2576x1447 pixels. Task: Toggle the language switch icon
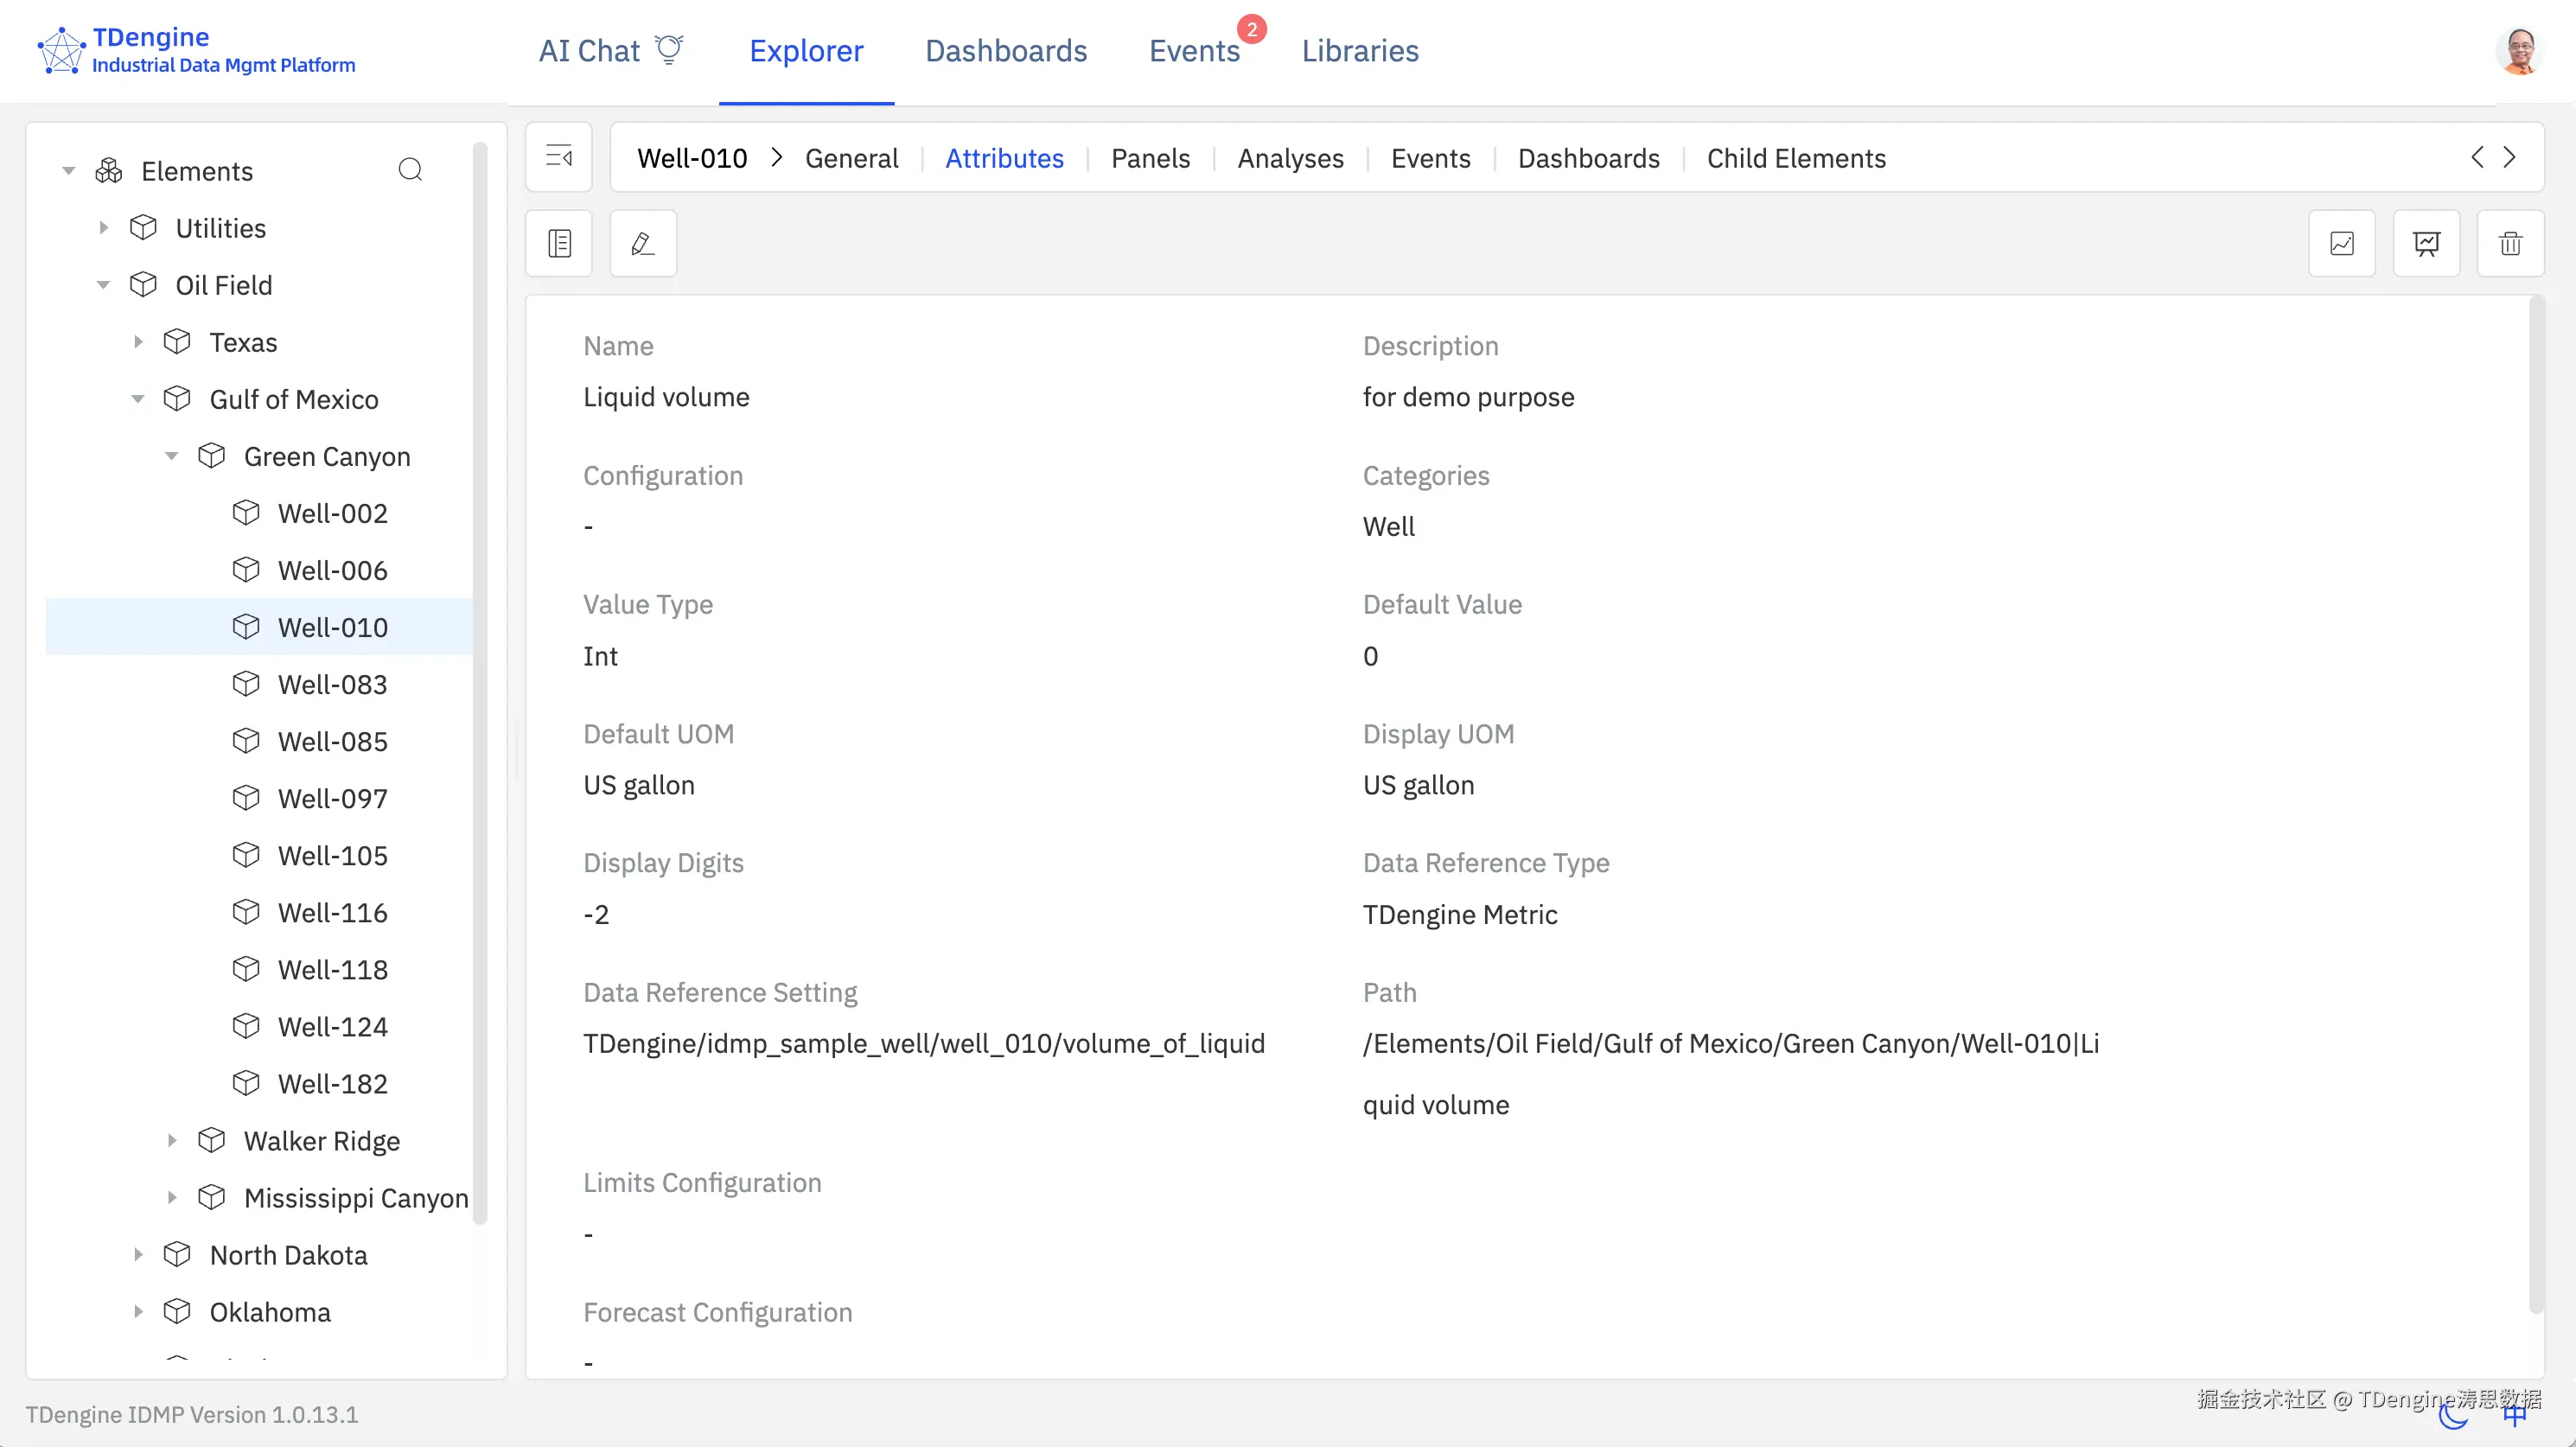click(x=2514, y=1415)
